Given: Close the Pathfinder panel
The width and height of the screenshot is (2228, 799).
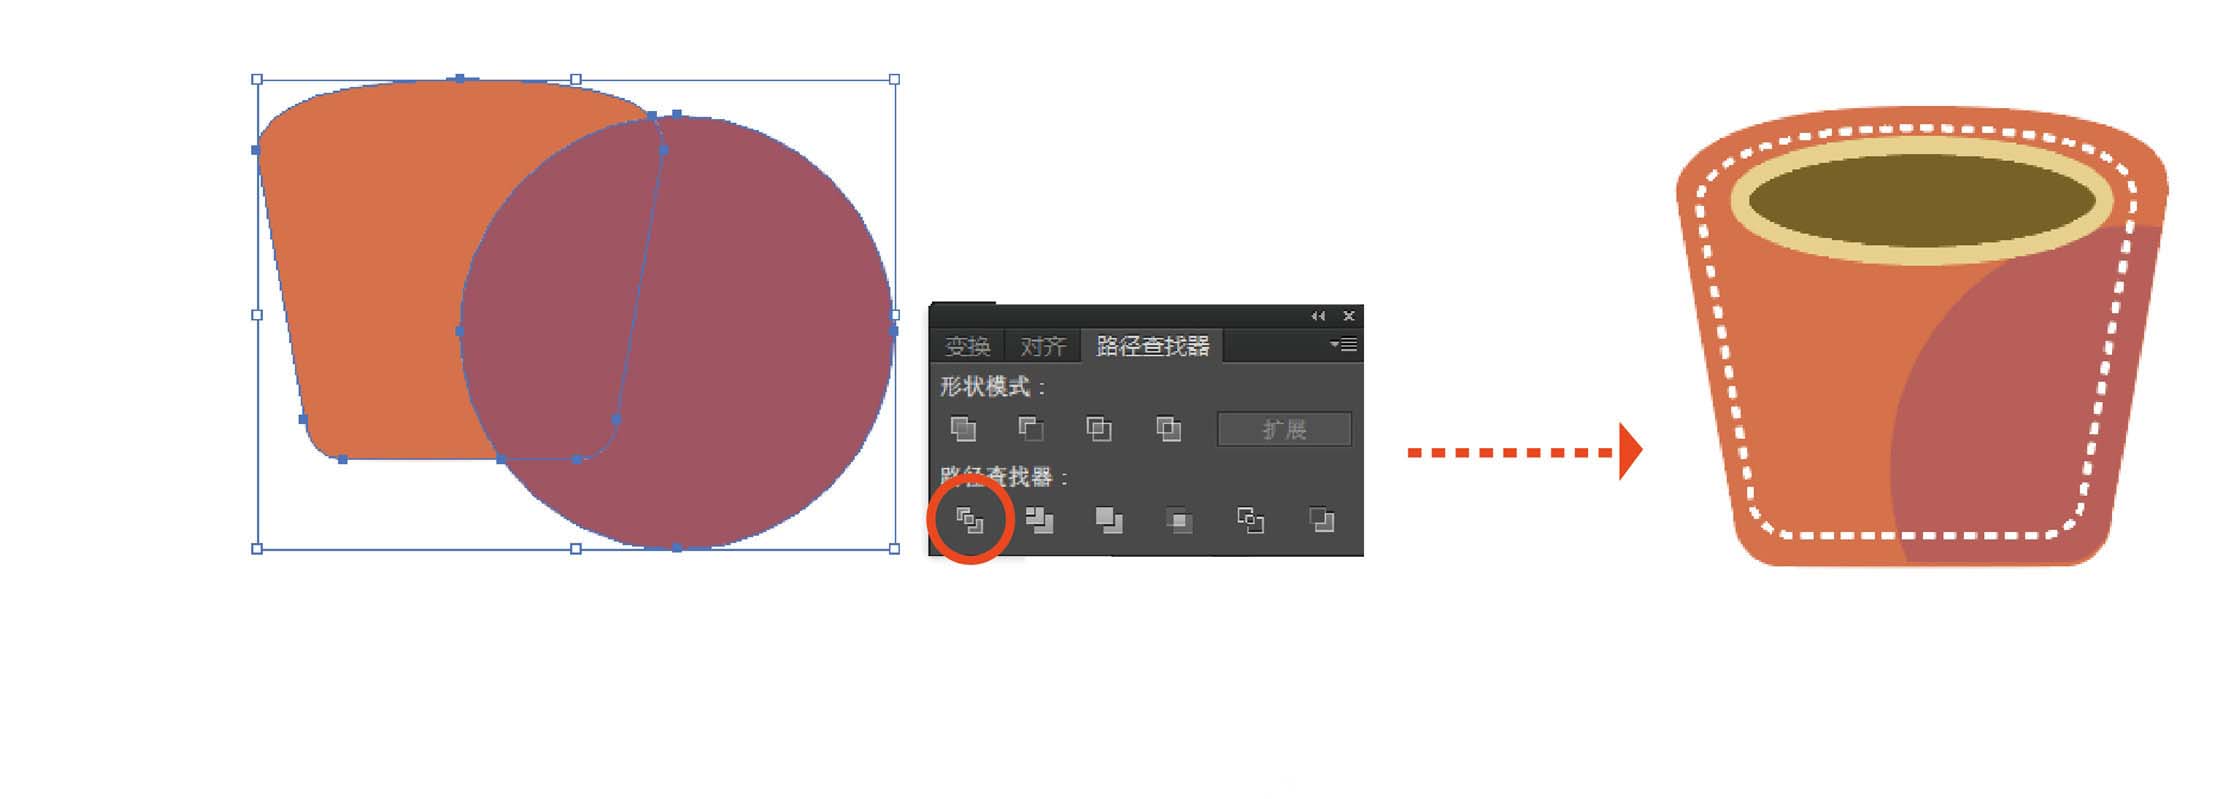Looking at the screenshot, I should point(1349,316).
